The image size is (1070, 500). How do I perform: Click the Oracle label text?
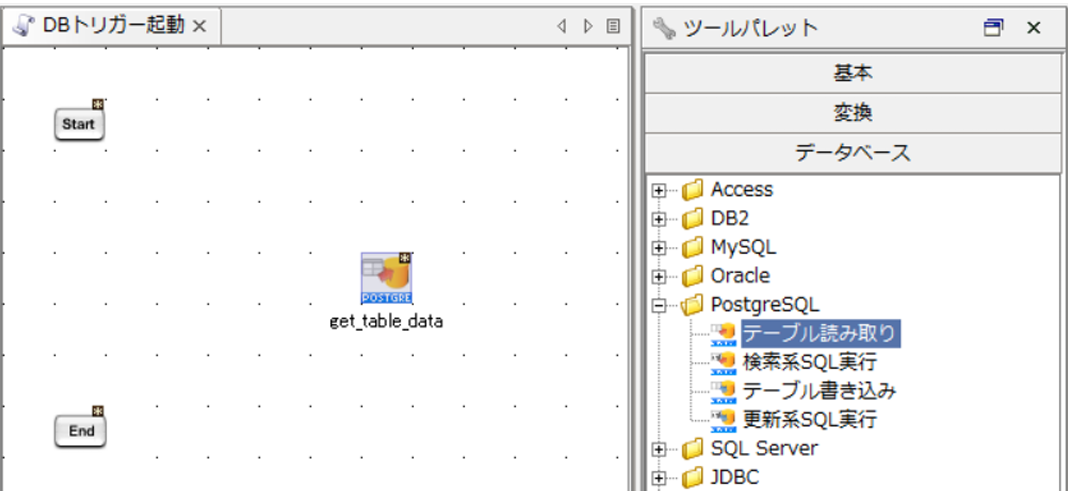740,276
